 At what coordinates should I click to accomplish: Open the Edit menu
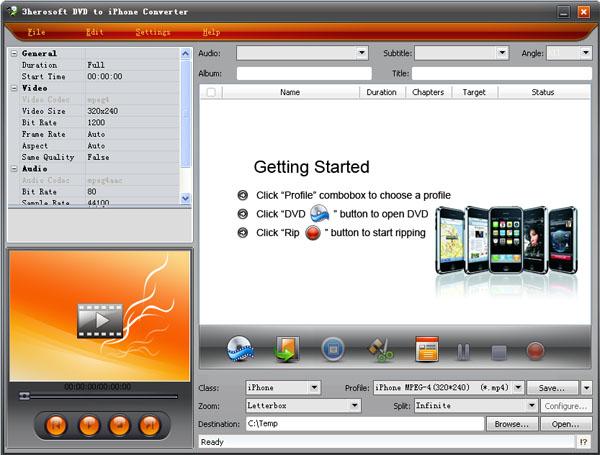95,32
